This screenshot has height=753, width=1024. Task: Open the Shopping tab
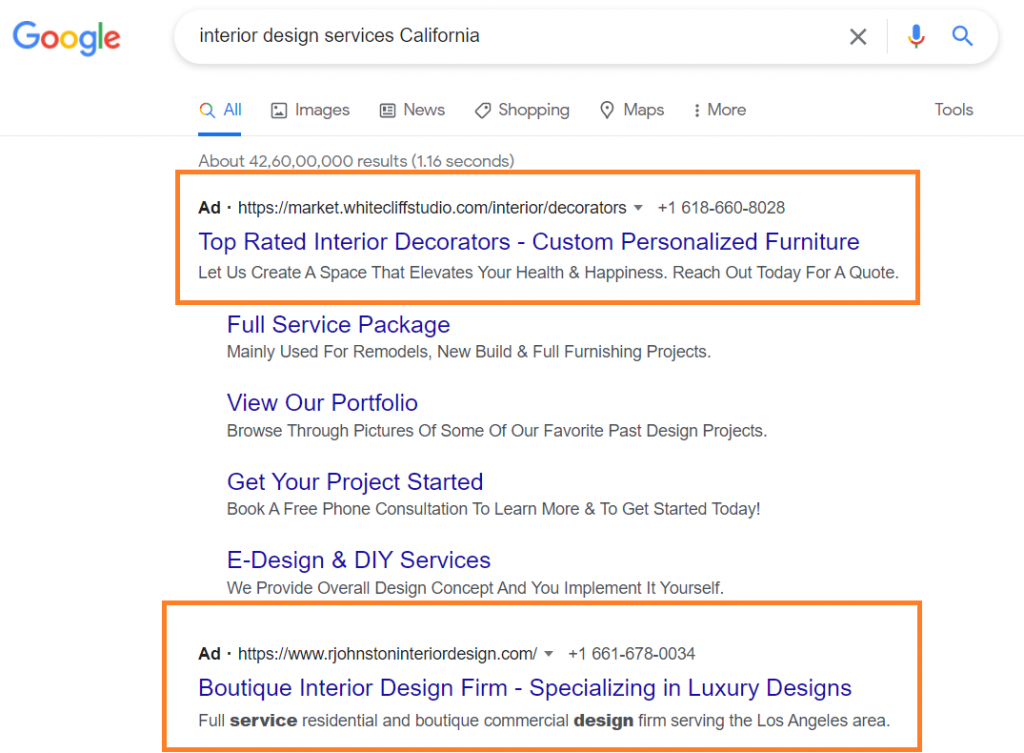point(522,110)
